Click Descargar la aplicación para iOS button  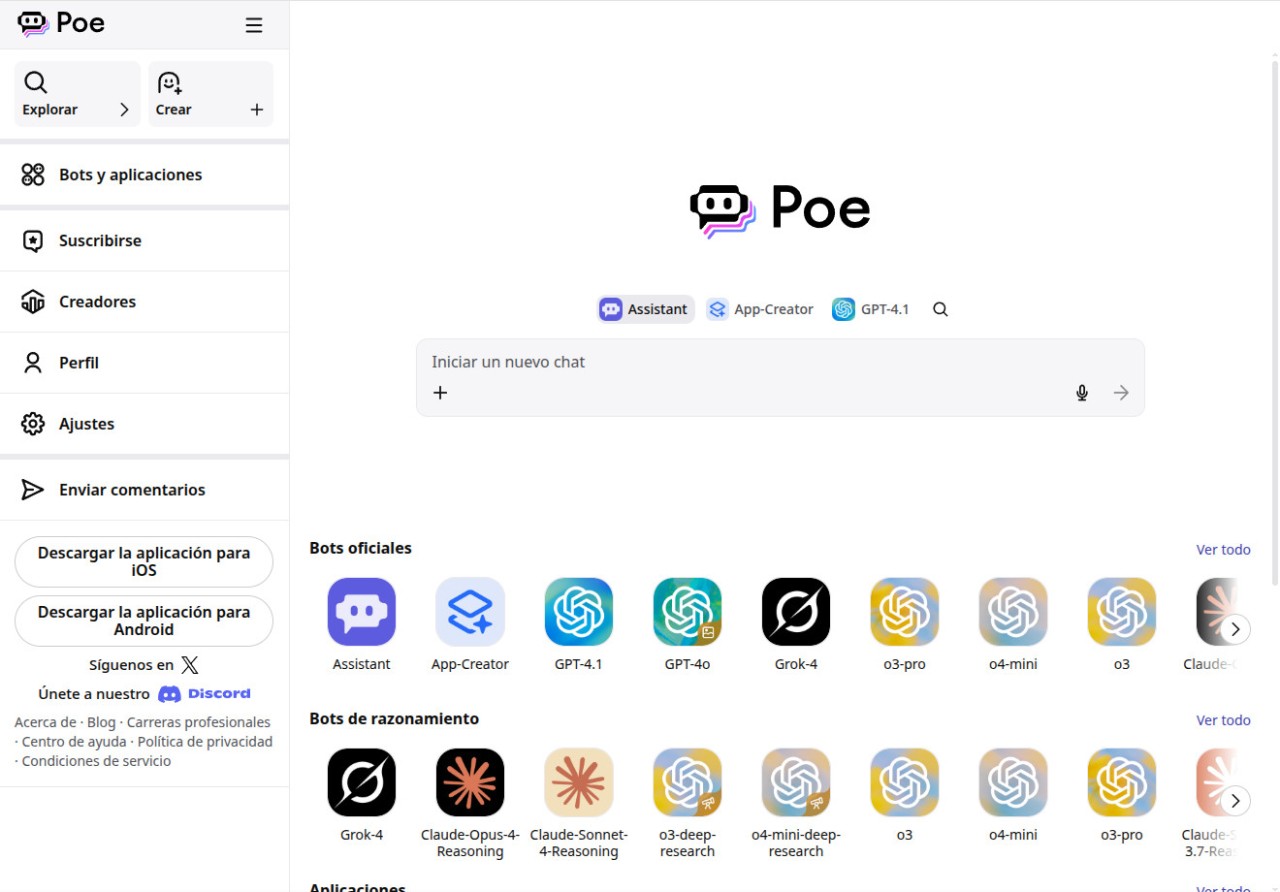click(144, 562)
